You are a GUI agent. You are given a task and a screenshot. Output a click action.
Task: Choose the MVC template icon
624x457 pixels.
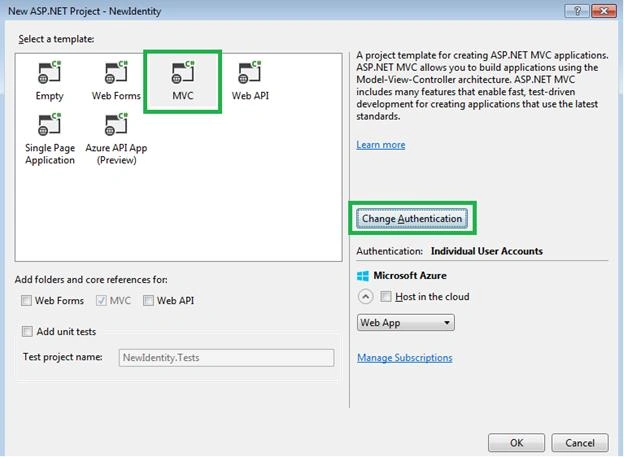click(183, 72)
